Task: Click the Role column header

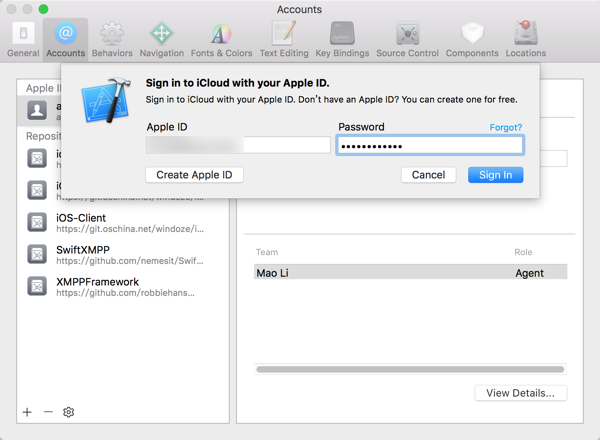Action: pos(523,252)
